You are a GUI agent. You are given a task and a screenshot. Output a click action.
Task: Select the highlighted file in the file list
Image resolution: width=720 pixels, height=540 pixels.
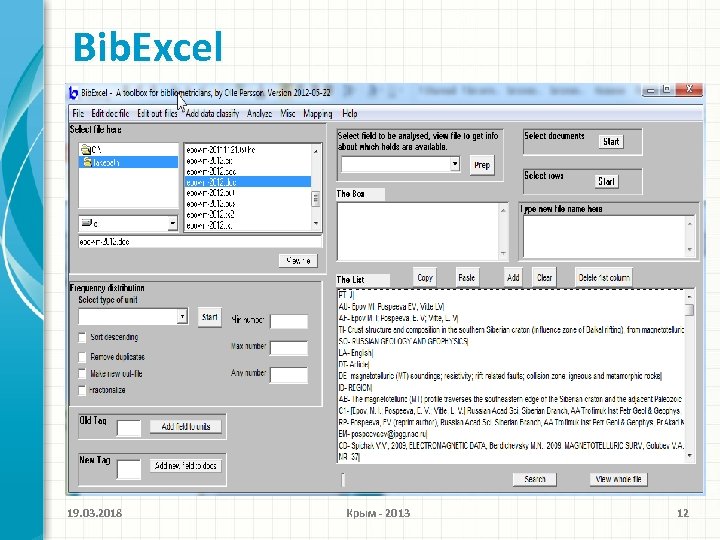coord(248,182)
